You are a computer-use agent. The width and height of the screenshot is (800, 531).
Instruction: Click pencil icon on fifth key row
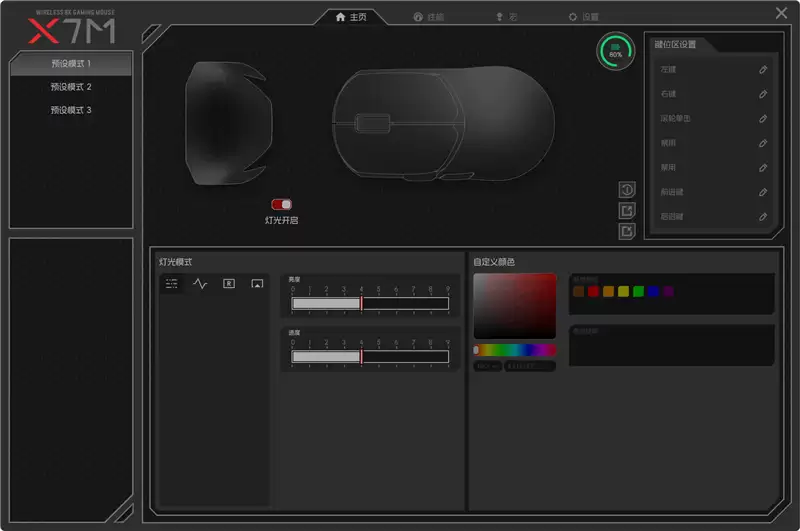763,167
